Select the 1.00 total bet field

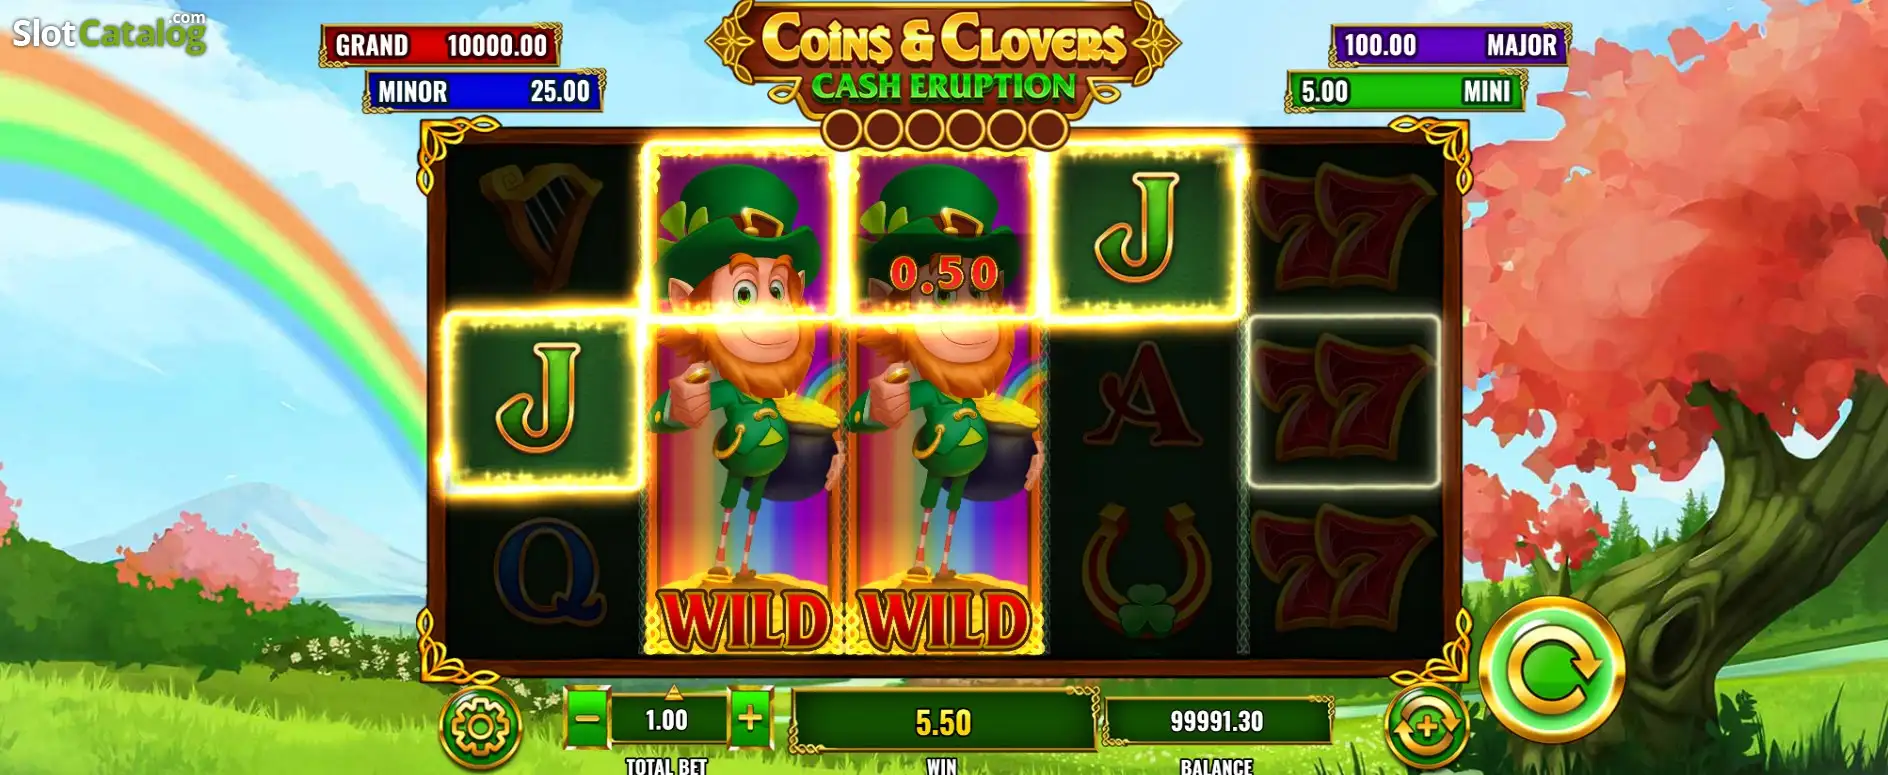[x=667, y=720]
